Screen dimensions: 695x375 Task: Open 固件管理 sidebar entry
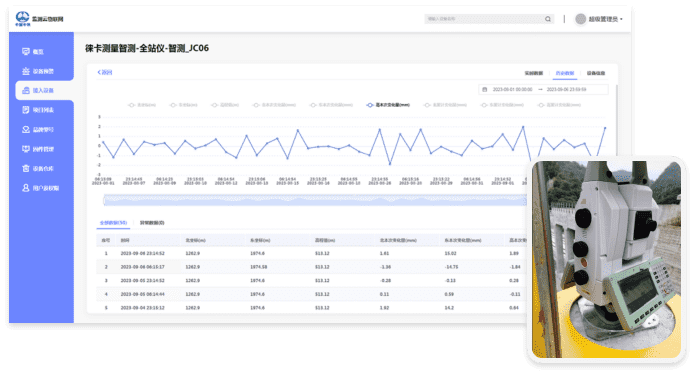38,149
